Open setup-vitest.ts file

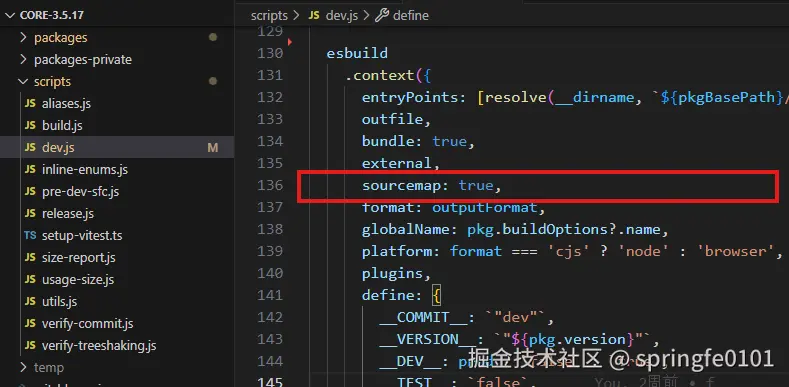pos(82,236)
